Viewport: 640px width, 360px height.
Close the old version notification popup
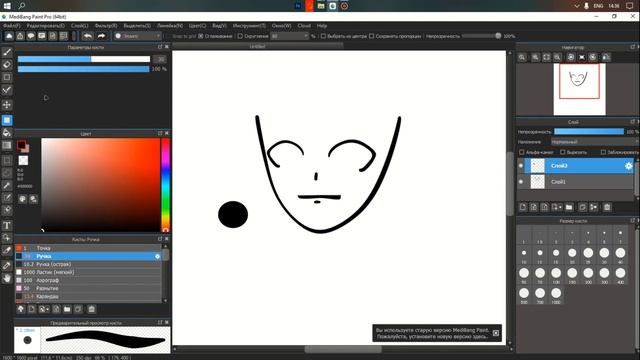click(496, 333)
